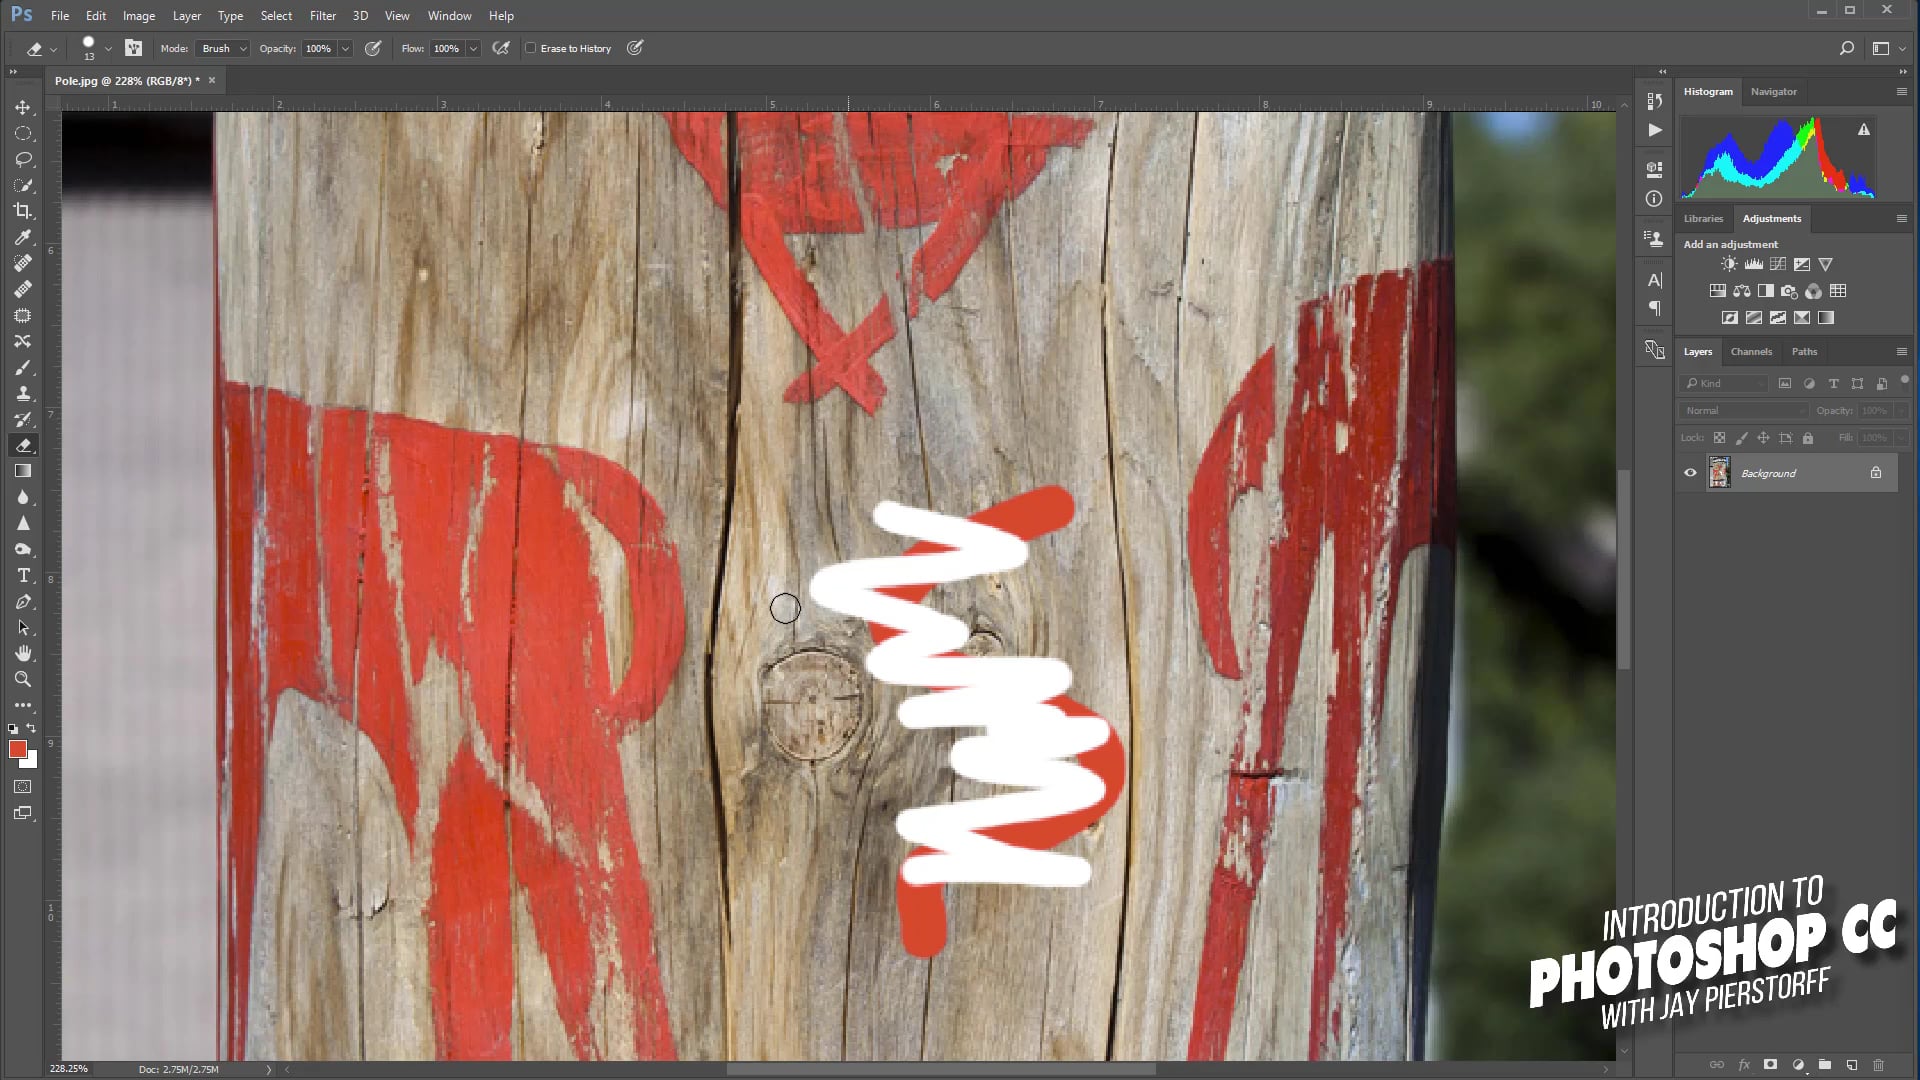Toggle pressure for opacity button
Image resolution: width=1920 pixels, height=1080 pixels.
tap(373, 48)
